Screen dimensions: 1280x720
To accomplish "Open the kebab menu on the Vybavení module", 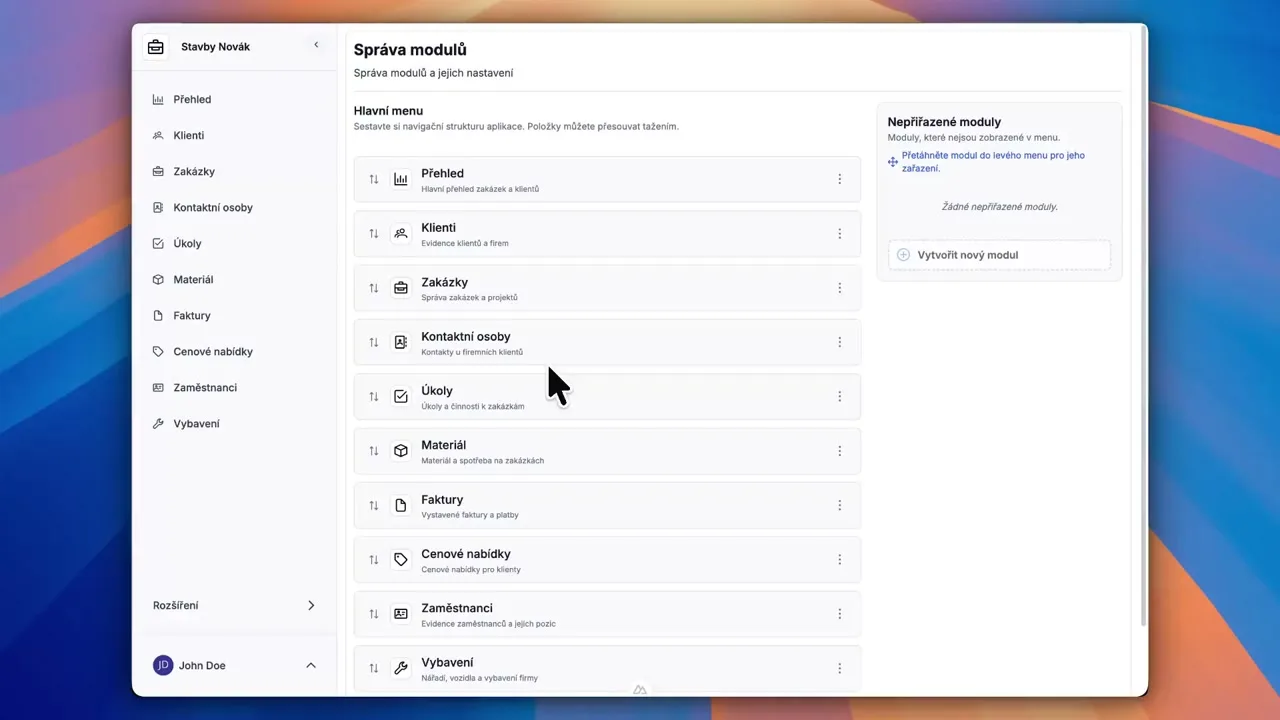I will [x=839, y=668].
